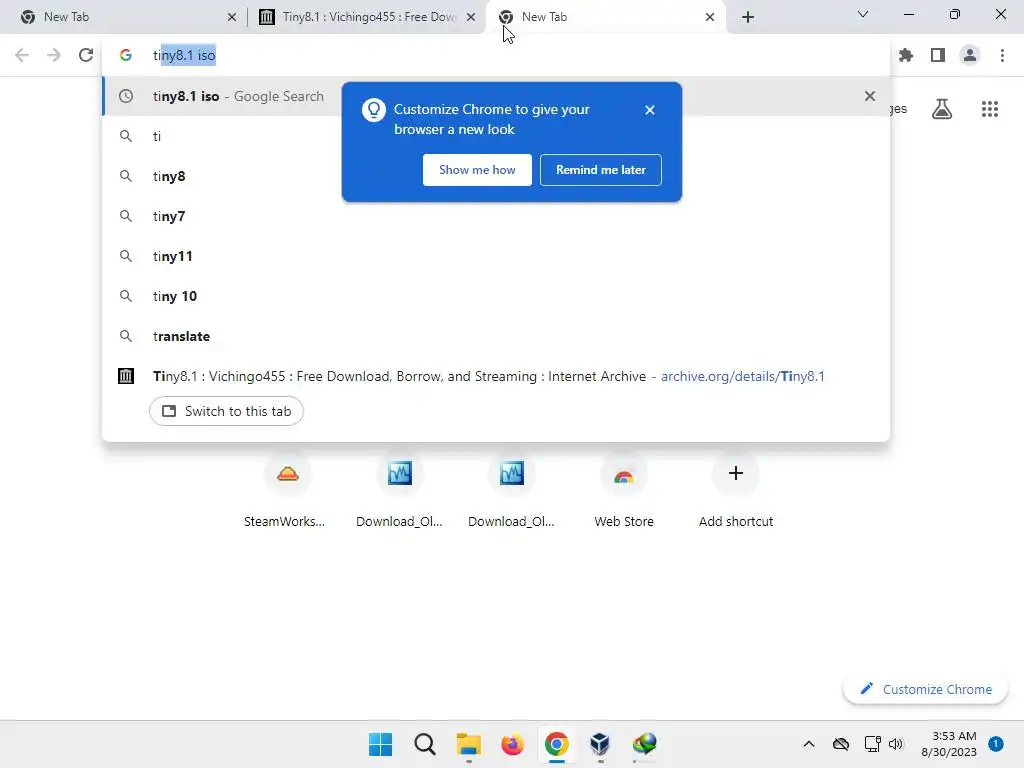Image resolution: width=1024 pixels, height=768 pixels.
Task: Click the Customize Chrome button
Action: pos(926,690)
